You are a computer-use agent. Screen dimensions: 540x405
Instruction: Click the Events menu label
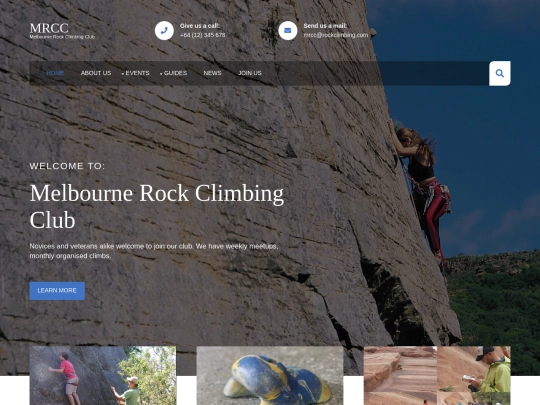(x=137, y=73)
